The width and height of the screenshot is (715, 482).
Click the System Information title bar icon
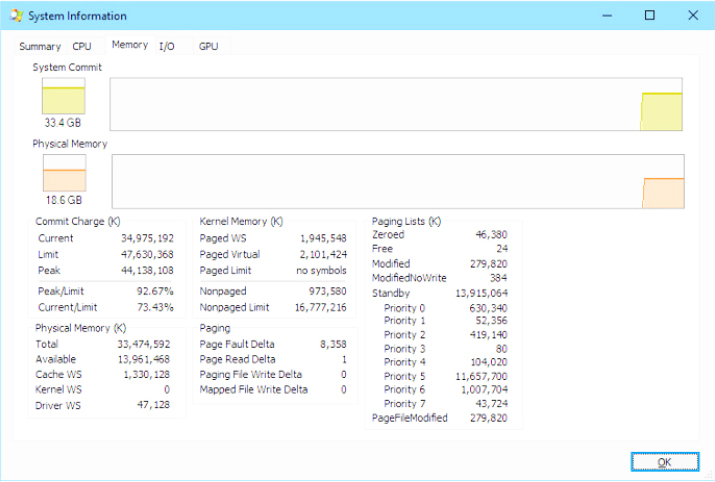pyautogui.click(x=16, y=16)
